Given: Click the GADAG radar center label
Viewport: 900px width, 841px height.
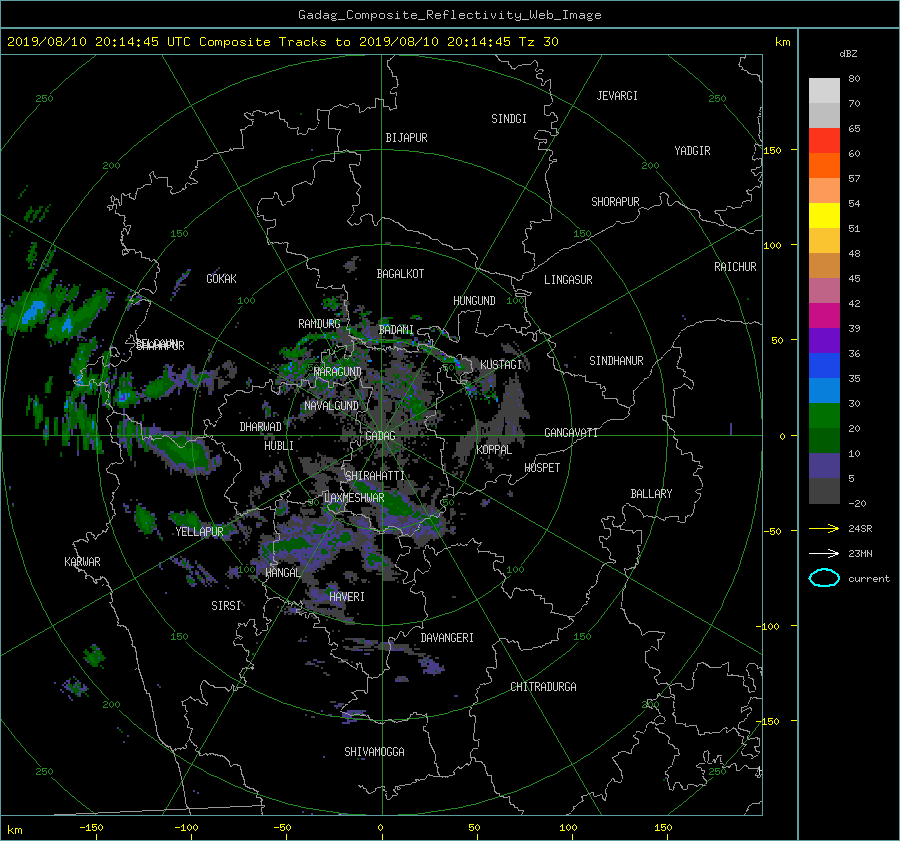Looking at the screenshot, I should point(381,436).
